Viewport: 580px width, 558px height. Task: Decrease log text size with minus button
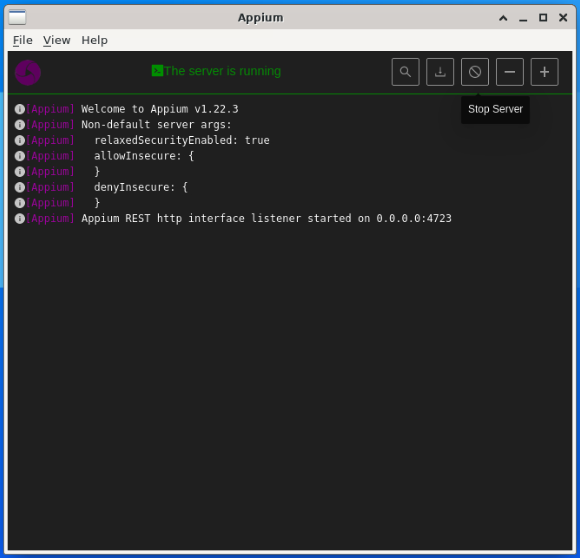click(510, 72)
